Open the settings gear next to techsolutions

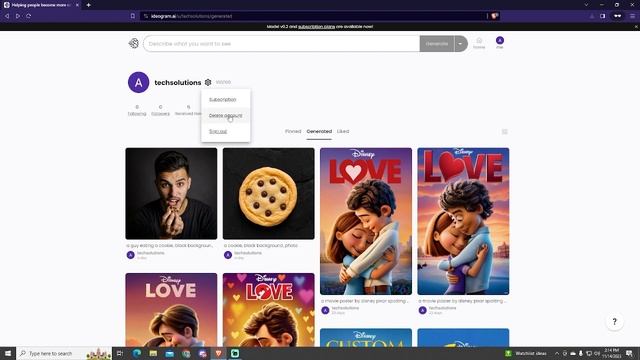point(208,82)
